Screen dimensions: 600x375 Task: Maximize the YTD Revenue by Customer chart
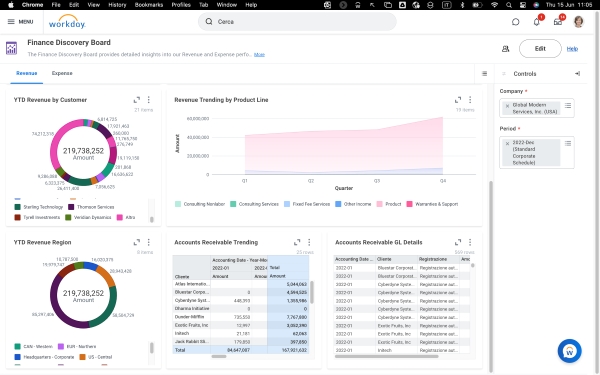tap(137, 100)
